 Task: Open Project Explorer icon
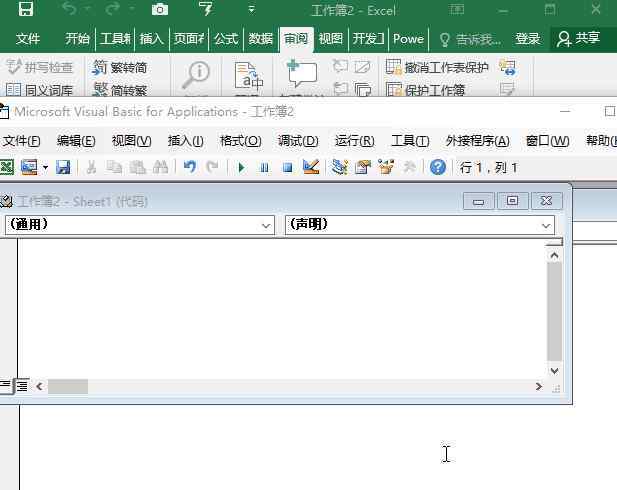pos(340,167)
